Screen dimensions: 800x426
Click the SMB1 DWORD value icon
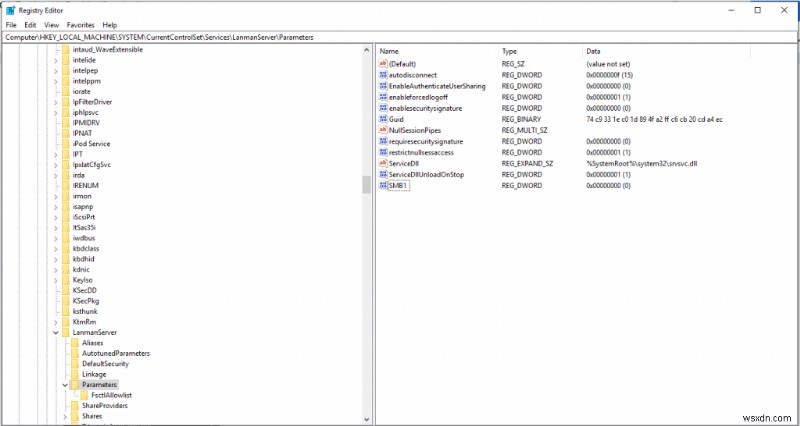click(x=383, y=186)
